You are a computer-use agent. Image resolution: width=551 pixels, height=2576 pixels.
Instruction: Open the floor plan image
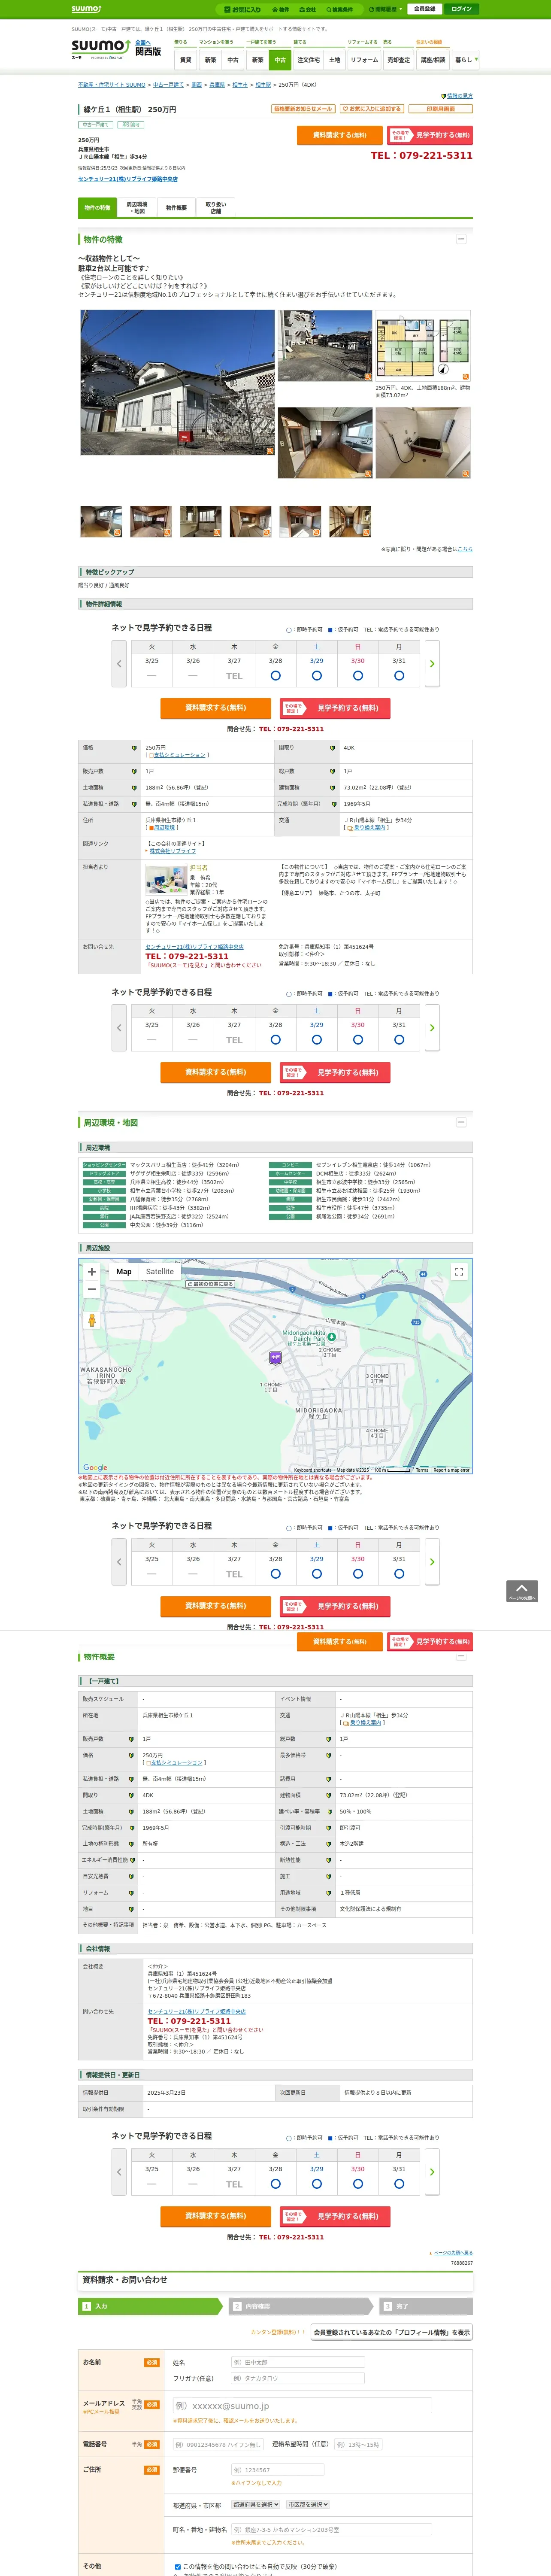(x=423, y=345)
